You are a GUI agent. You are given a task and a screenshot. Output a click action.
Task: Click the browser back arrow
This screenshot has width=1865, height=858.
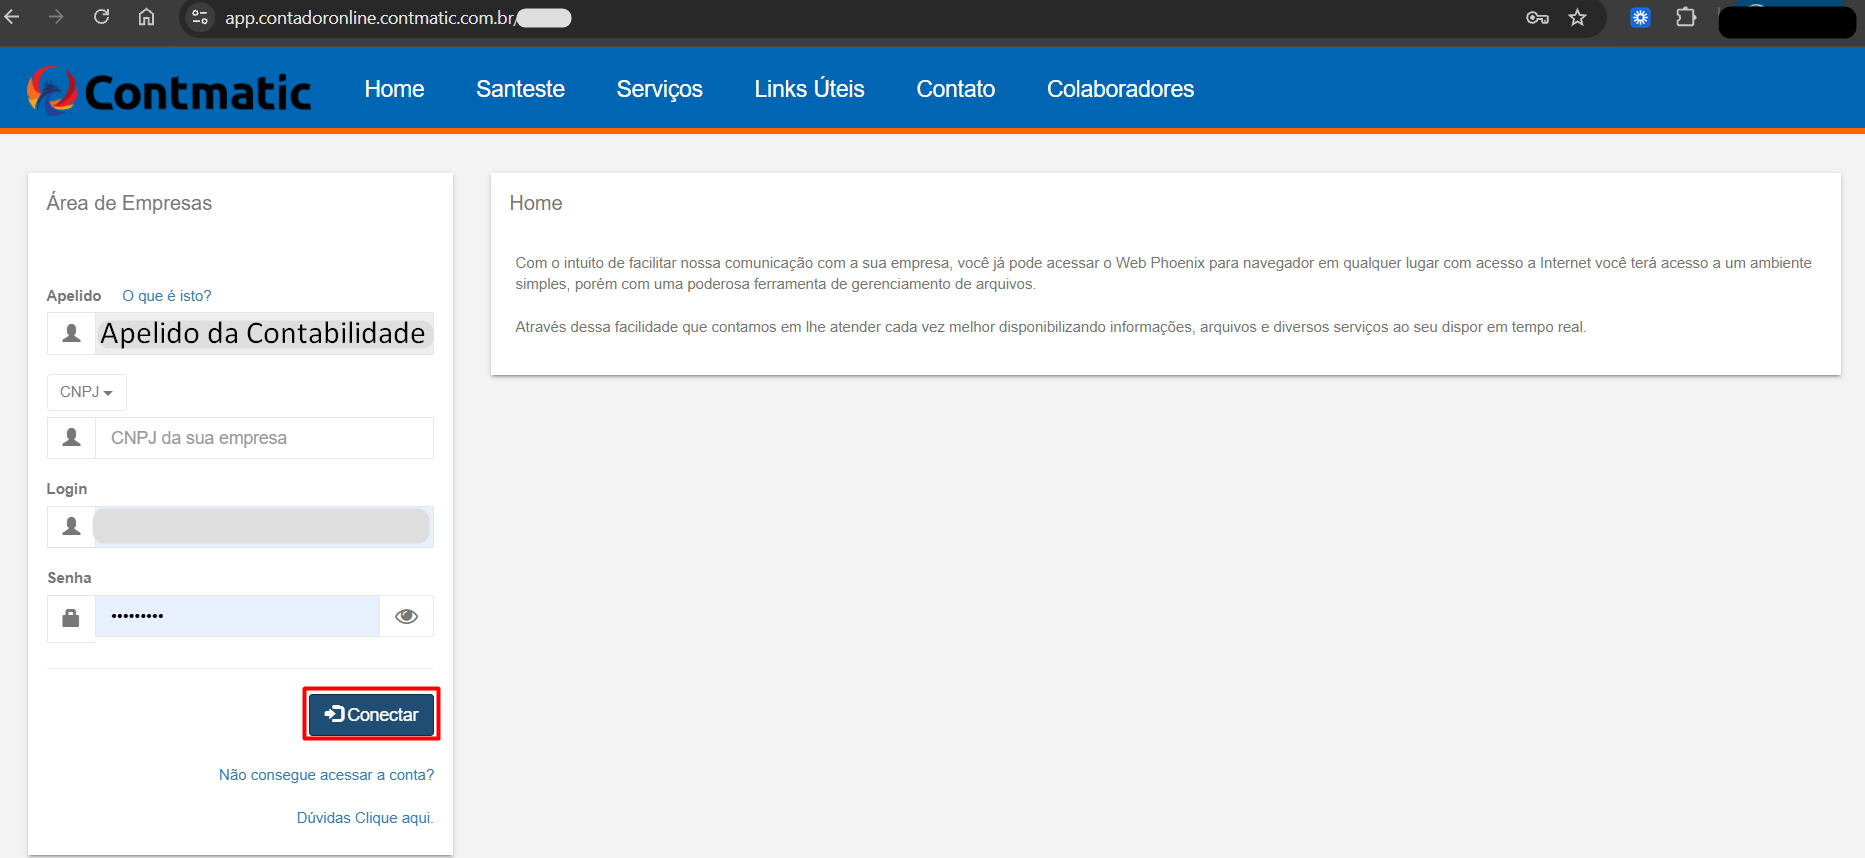pos(12,17)
